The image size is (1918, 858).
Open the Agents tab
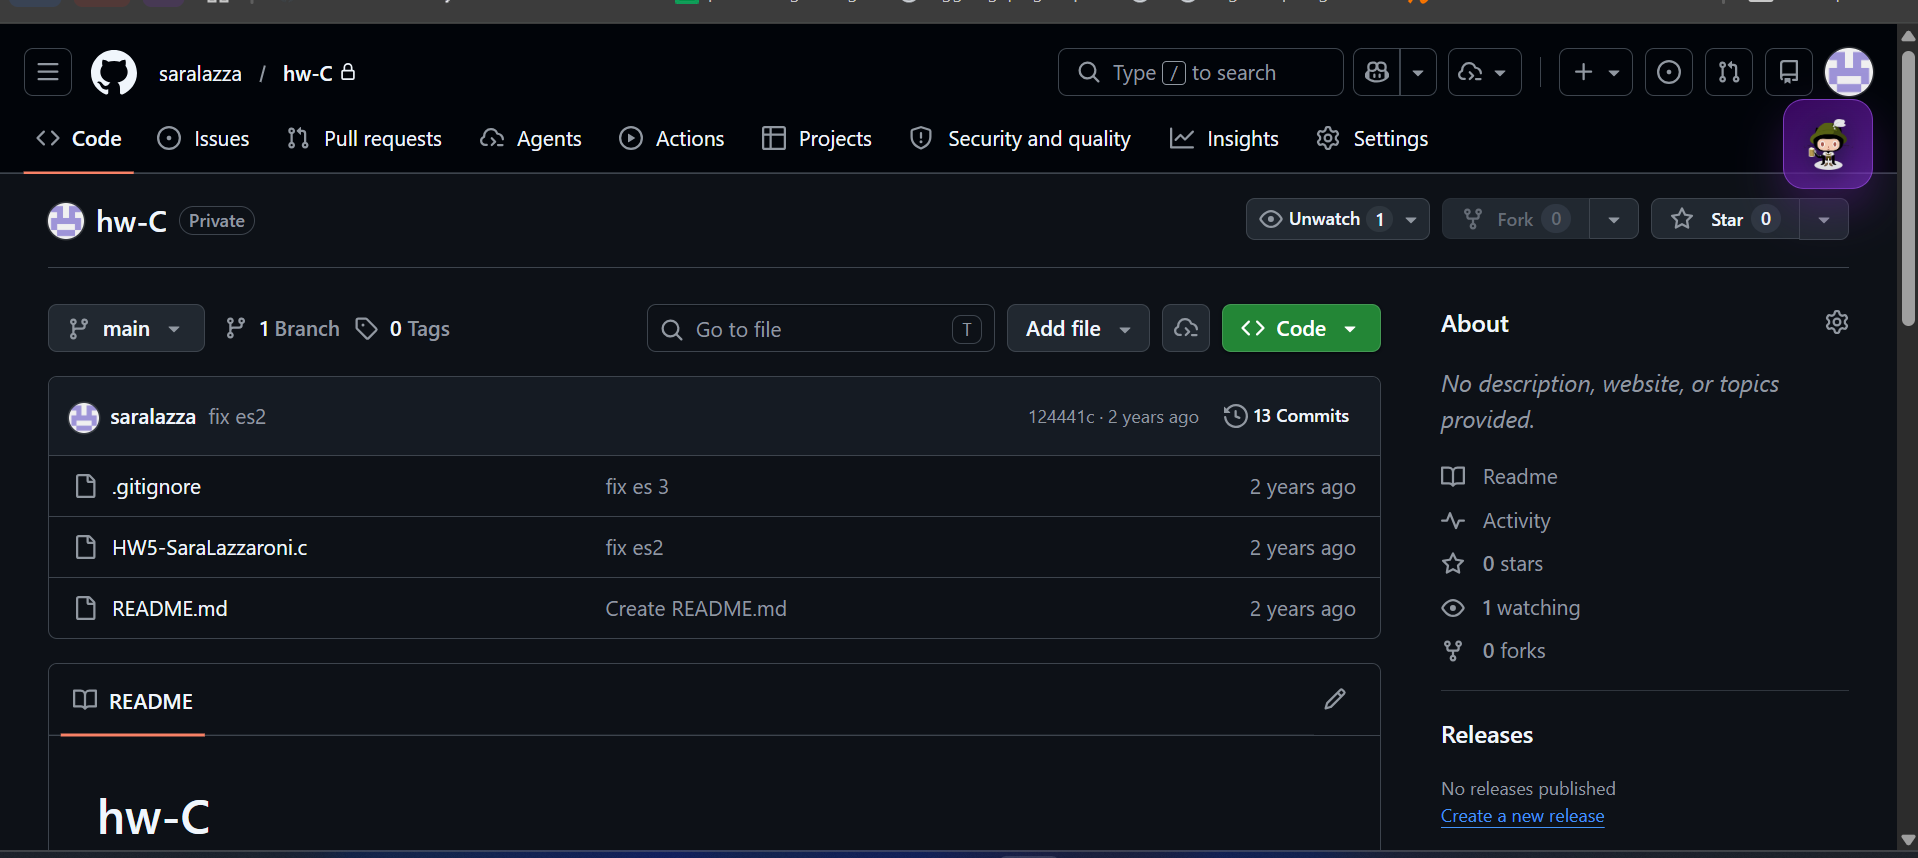531,139
